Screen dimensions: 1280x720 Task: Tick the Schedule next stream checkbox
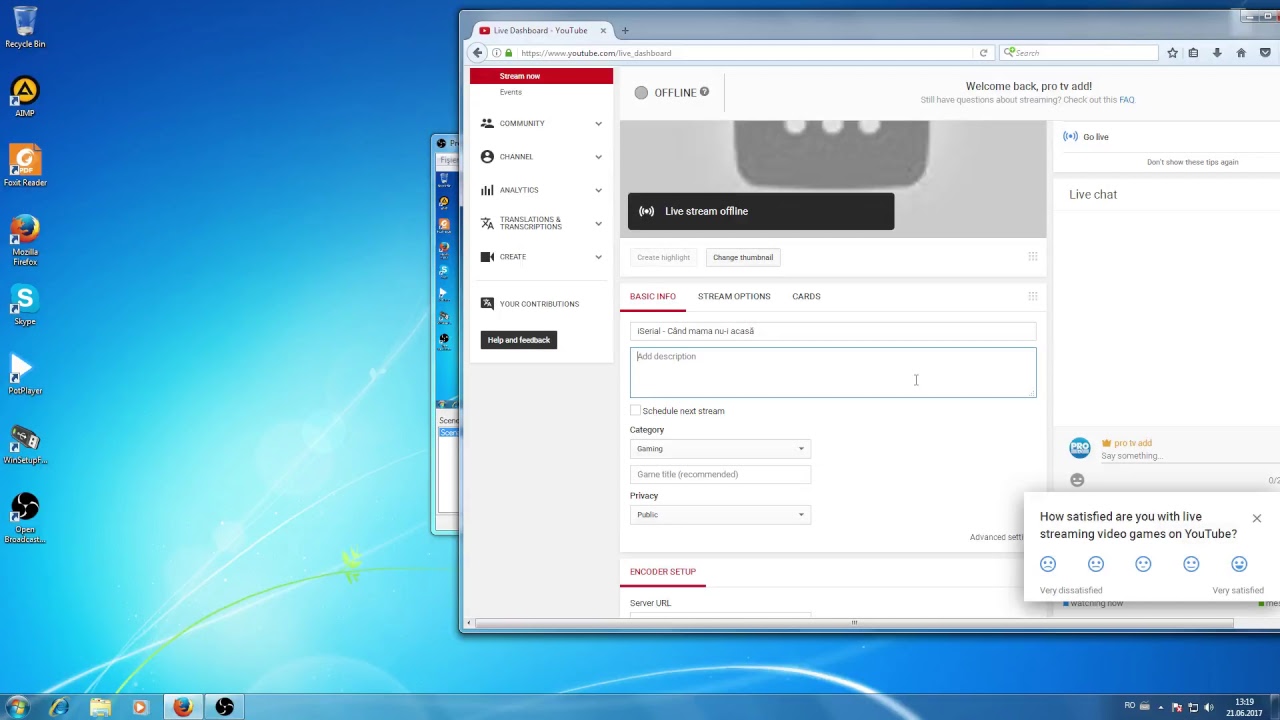(x=635, y=411)
